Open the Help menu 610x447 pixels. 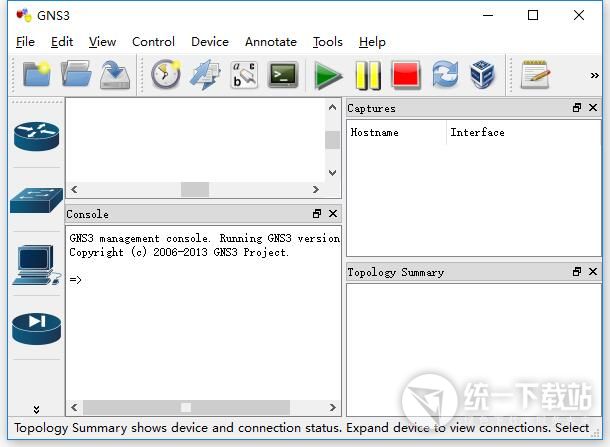pos(372,42)
